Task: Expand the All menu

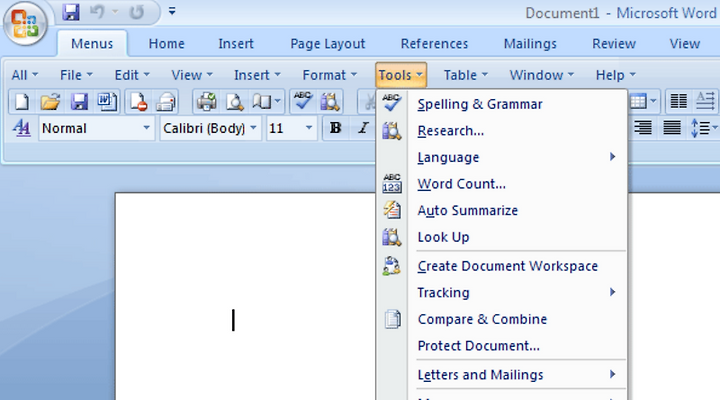Action: [x=25, y=75]
